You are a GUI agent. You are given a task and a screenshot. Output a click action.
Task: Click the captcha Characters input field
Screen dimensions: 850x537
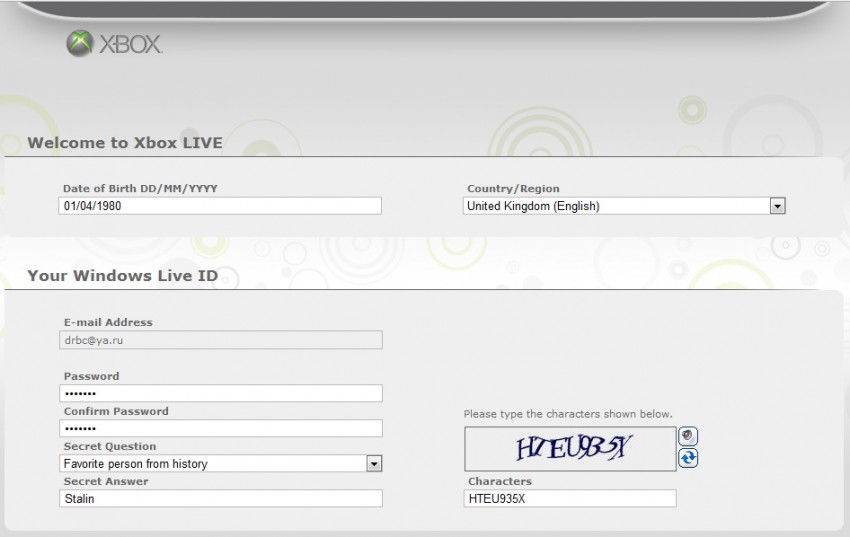[570, 499]
